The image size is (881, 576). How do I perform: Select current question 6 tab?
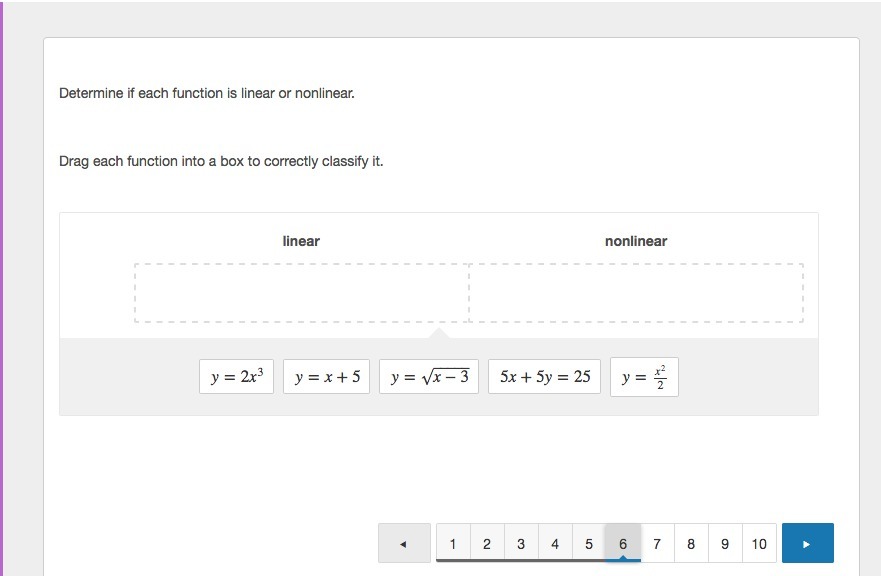click(x=623, y=543)
